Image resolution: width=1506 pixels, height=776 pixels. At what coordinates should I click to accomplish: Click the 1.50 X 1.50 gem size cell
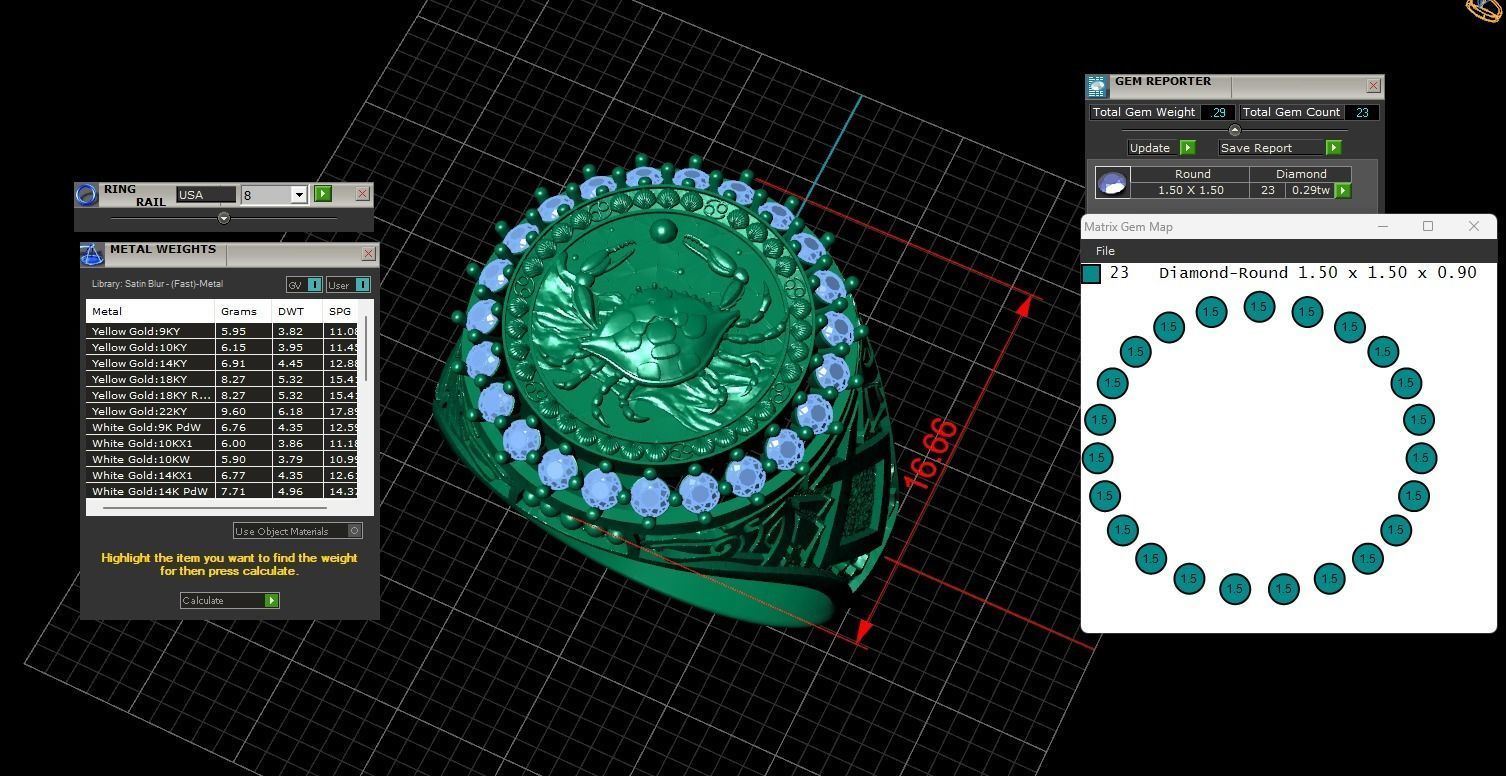[1190, 190]
